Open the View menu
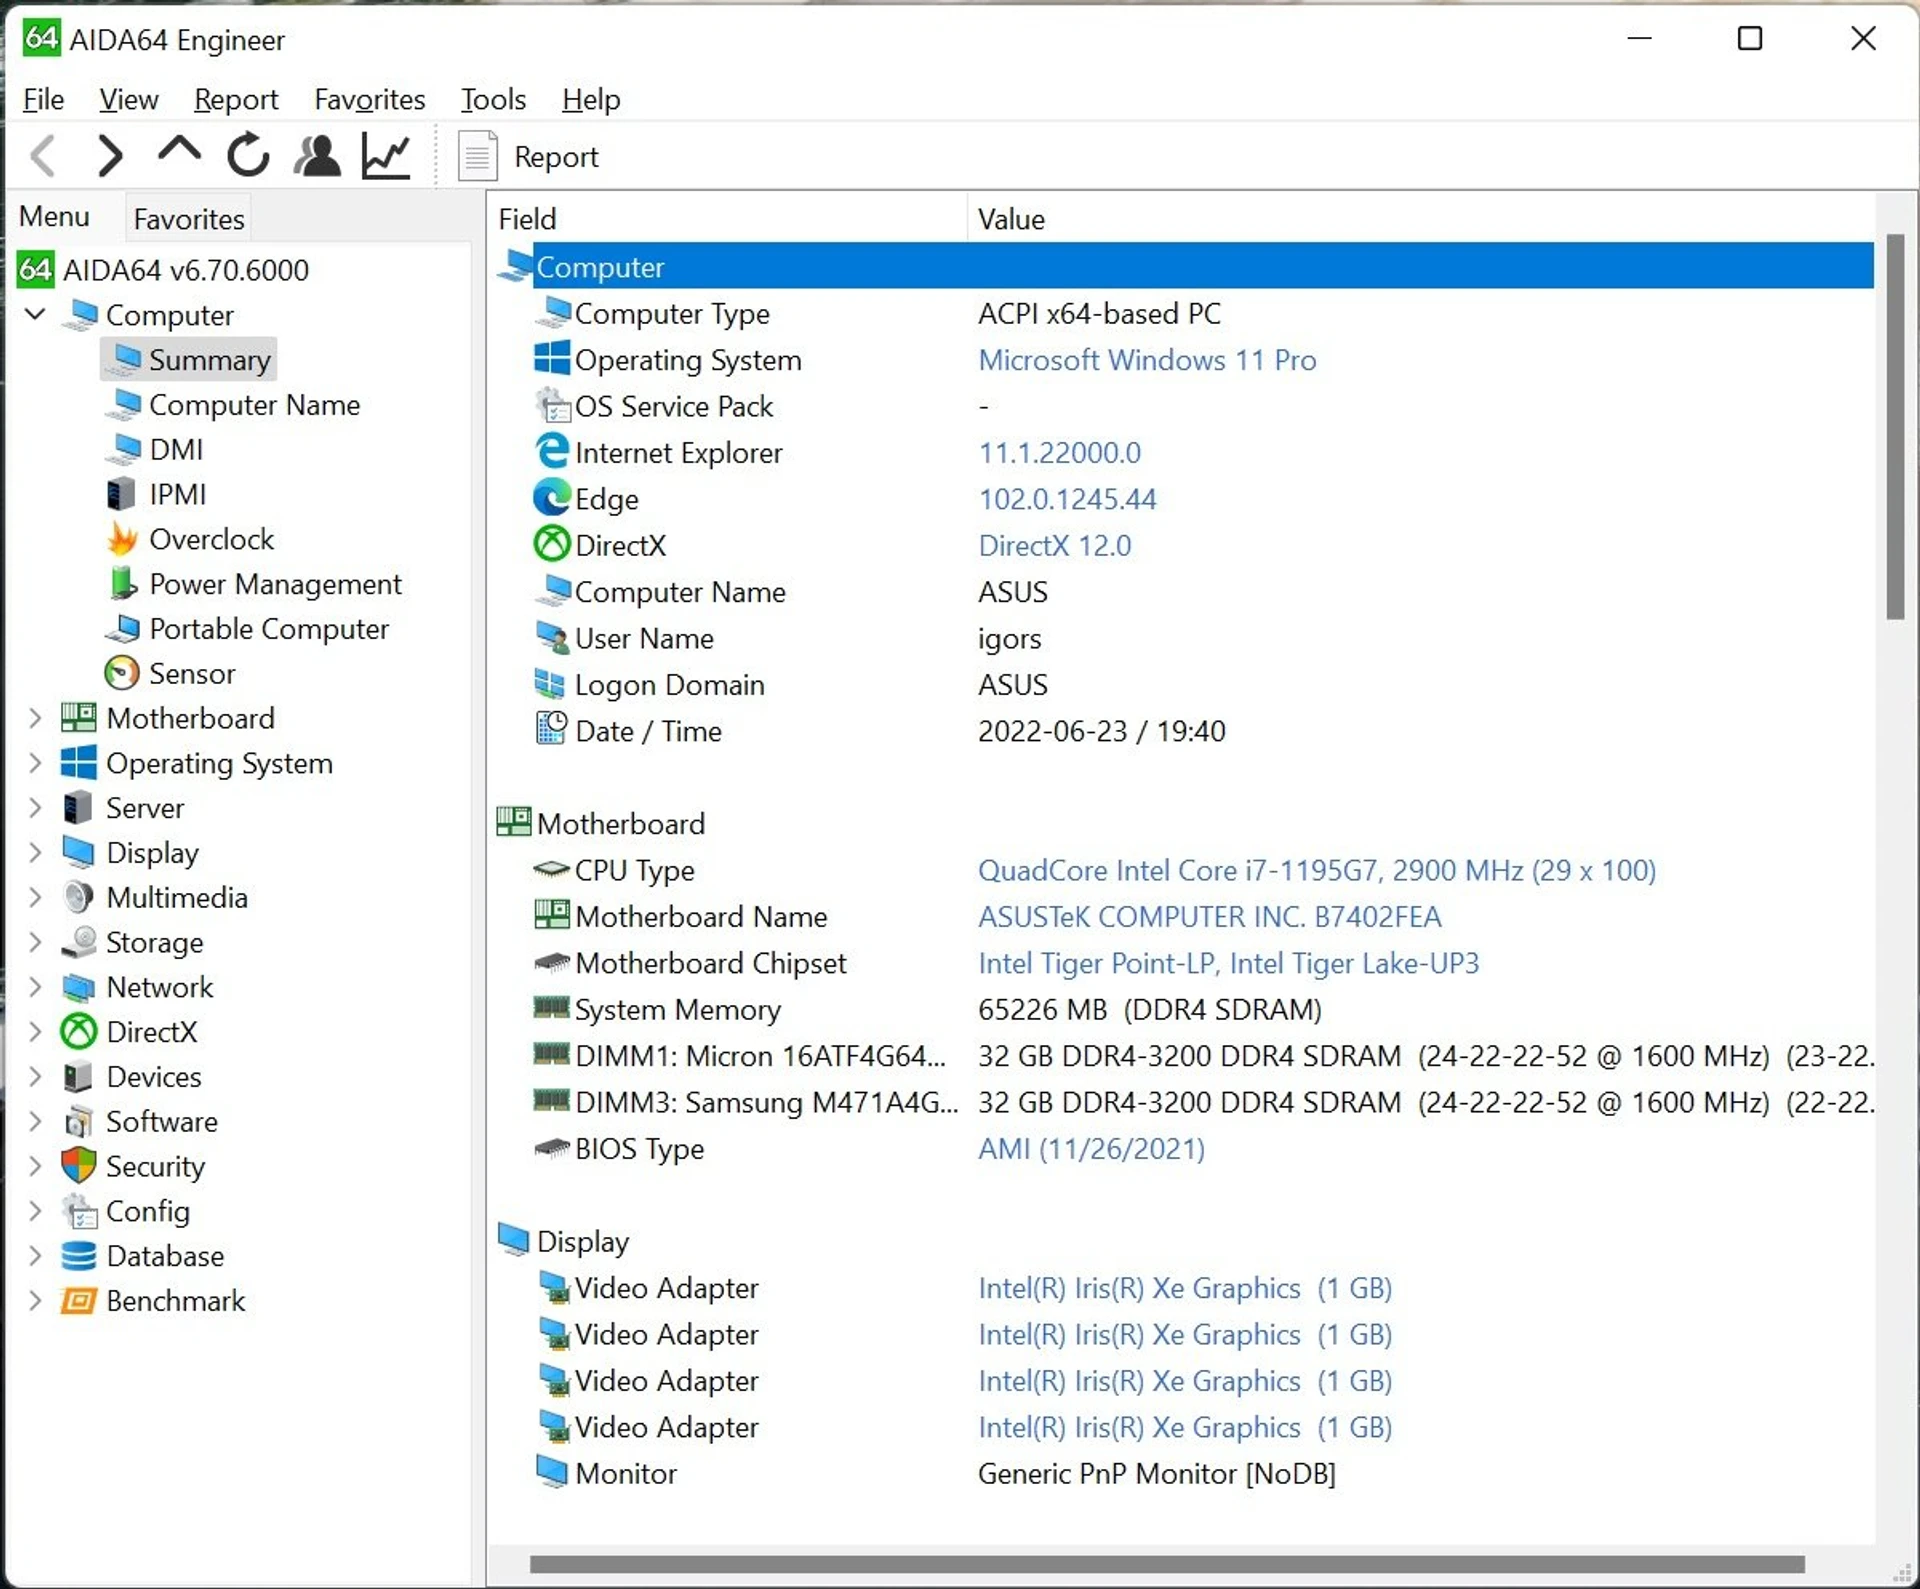This screenshot has width=1920, height=1589. pos(128,99)
